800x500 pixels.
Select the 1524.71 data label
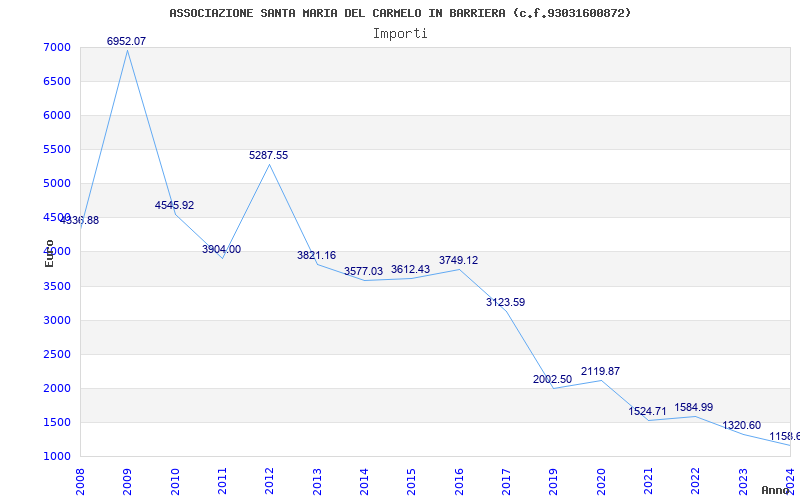[647, 411]
